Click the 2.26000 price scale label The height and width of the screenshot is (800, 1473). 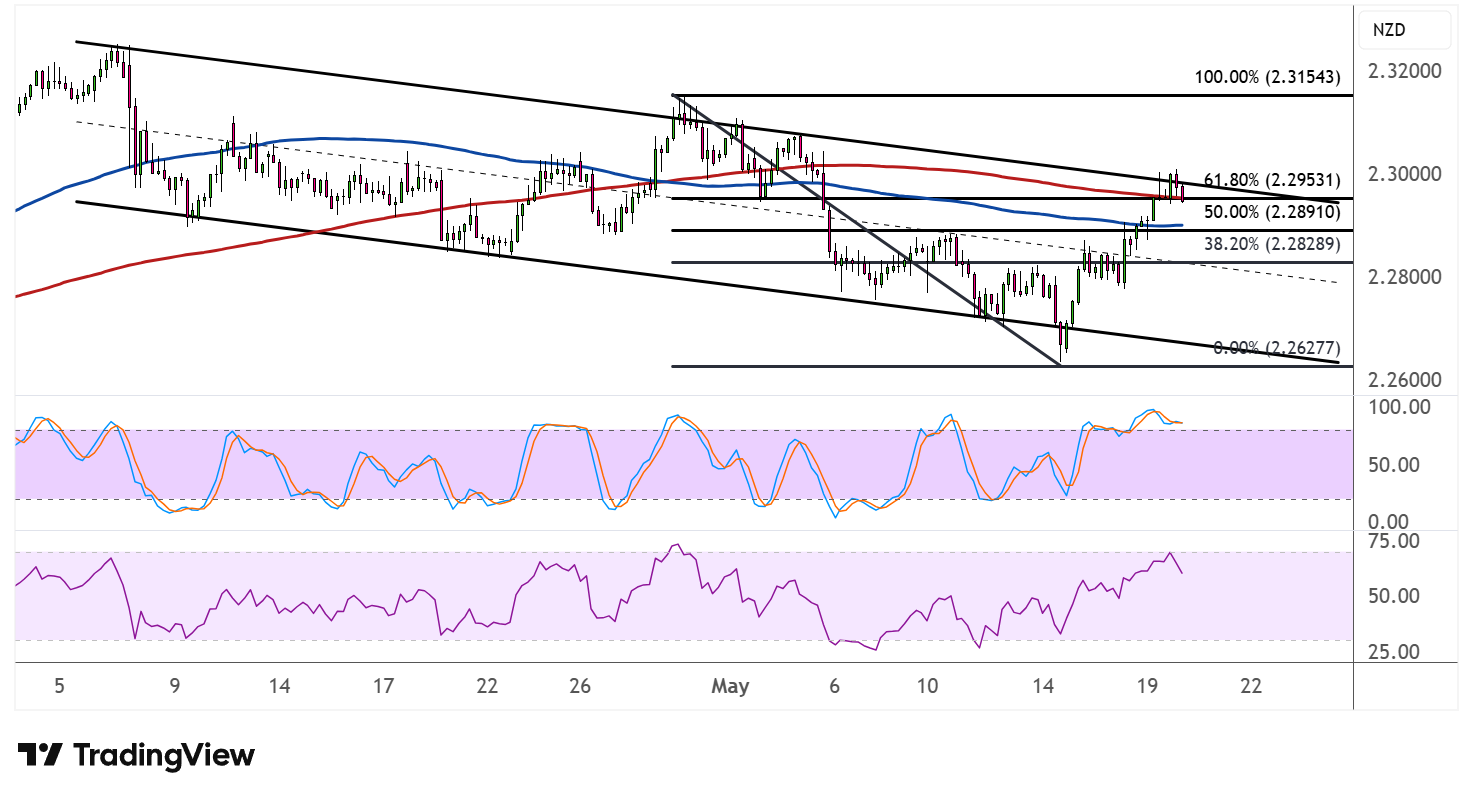tap(1404, 380)
